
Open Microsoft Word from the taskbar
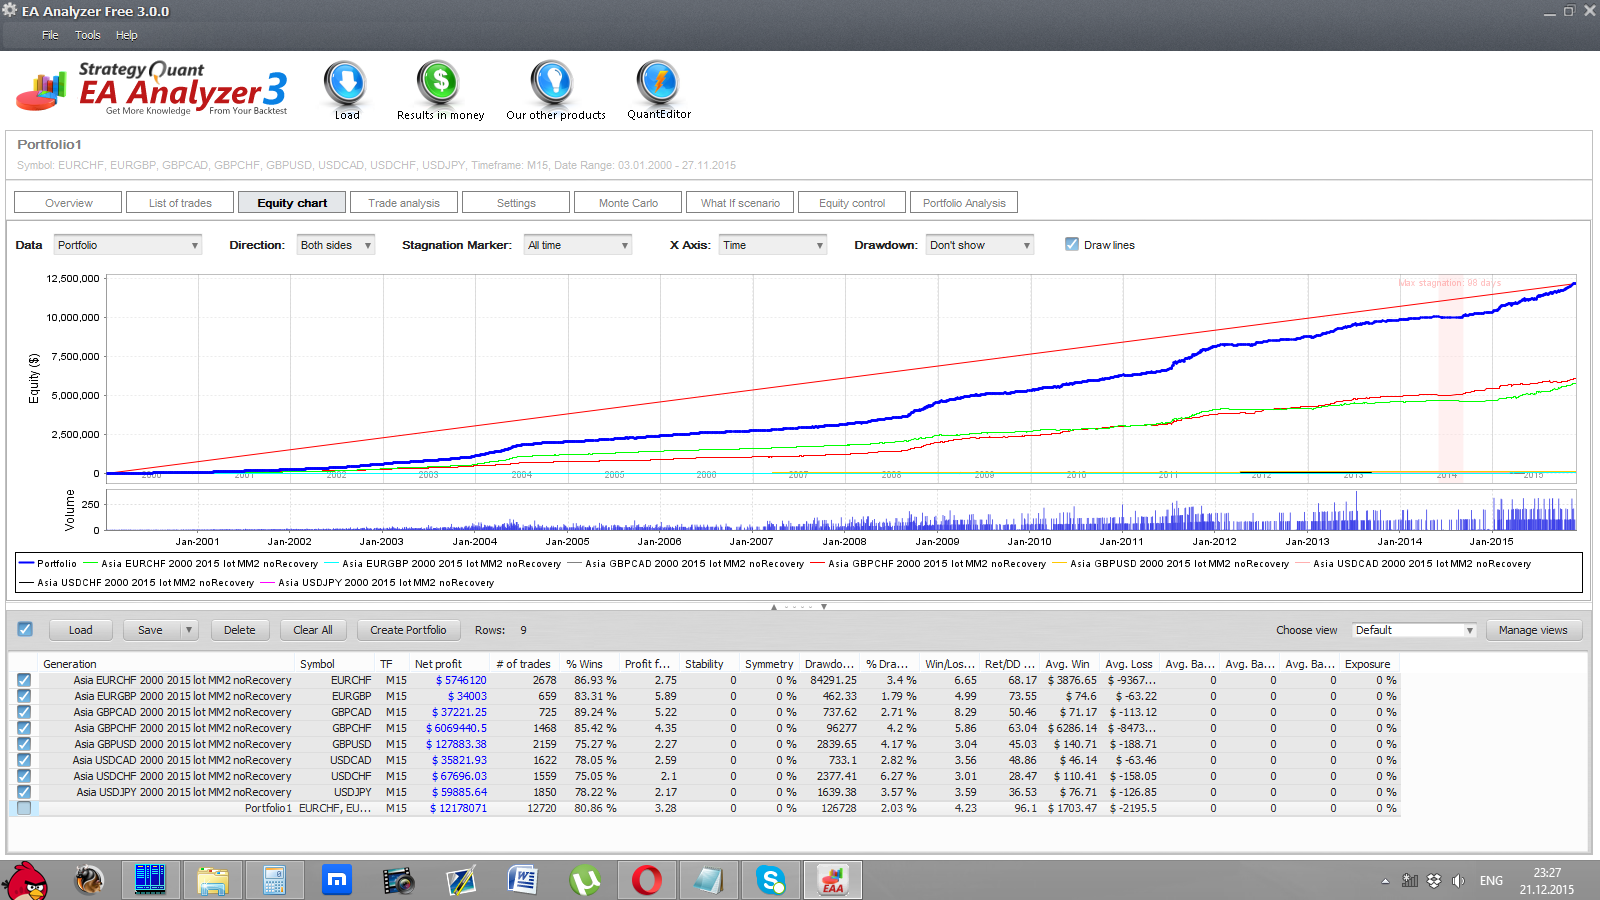[x=522, y=880]
